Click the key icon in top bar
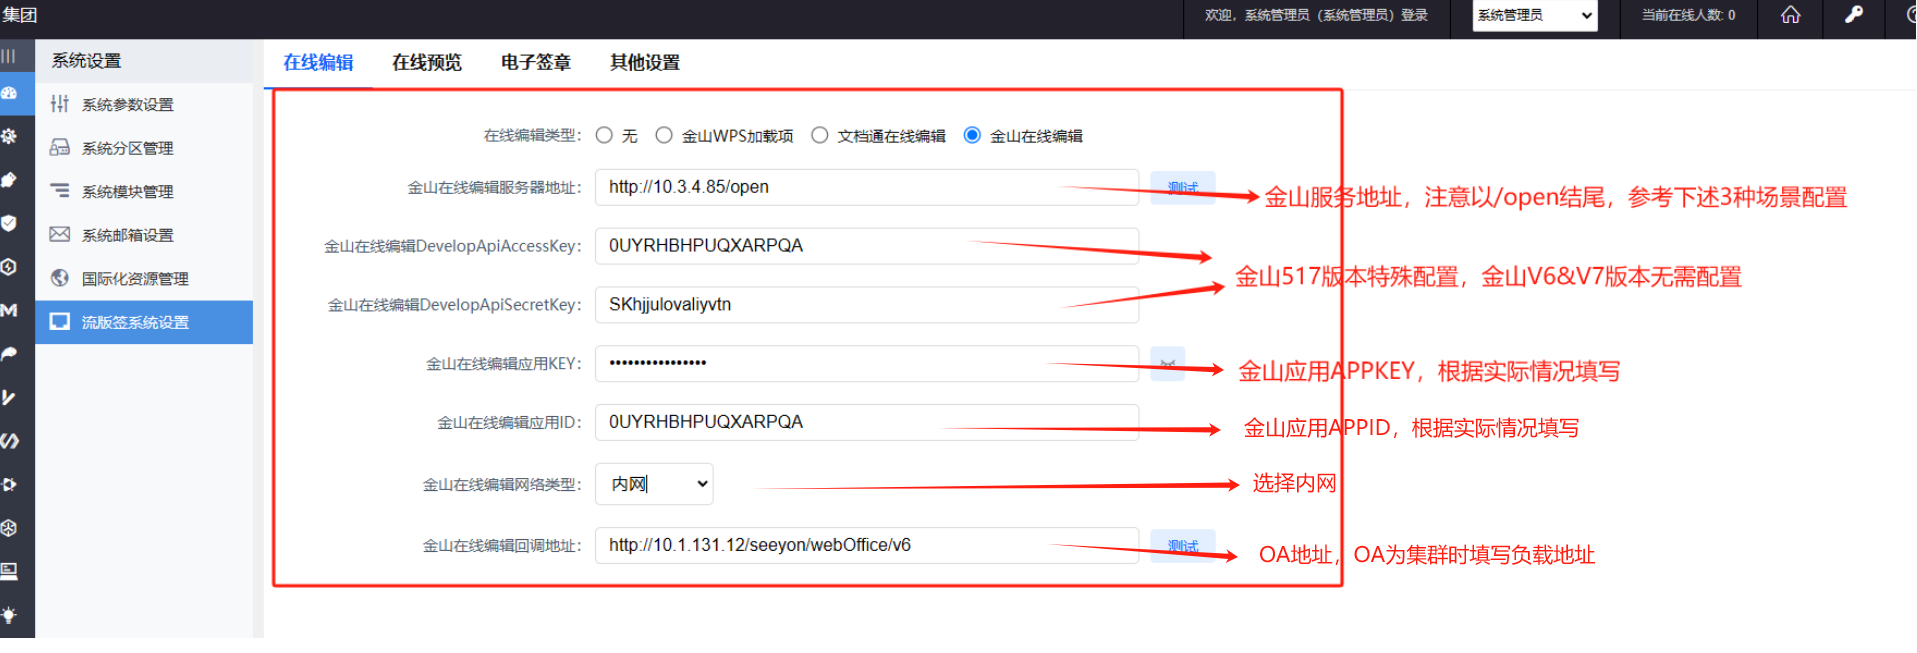This screenshot has height=653, width=1917. (1854, 15)
